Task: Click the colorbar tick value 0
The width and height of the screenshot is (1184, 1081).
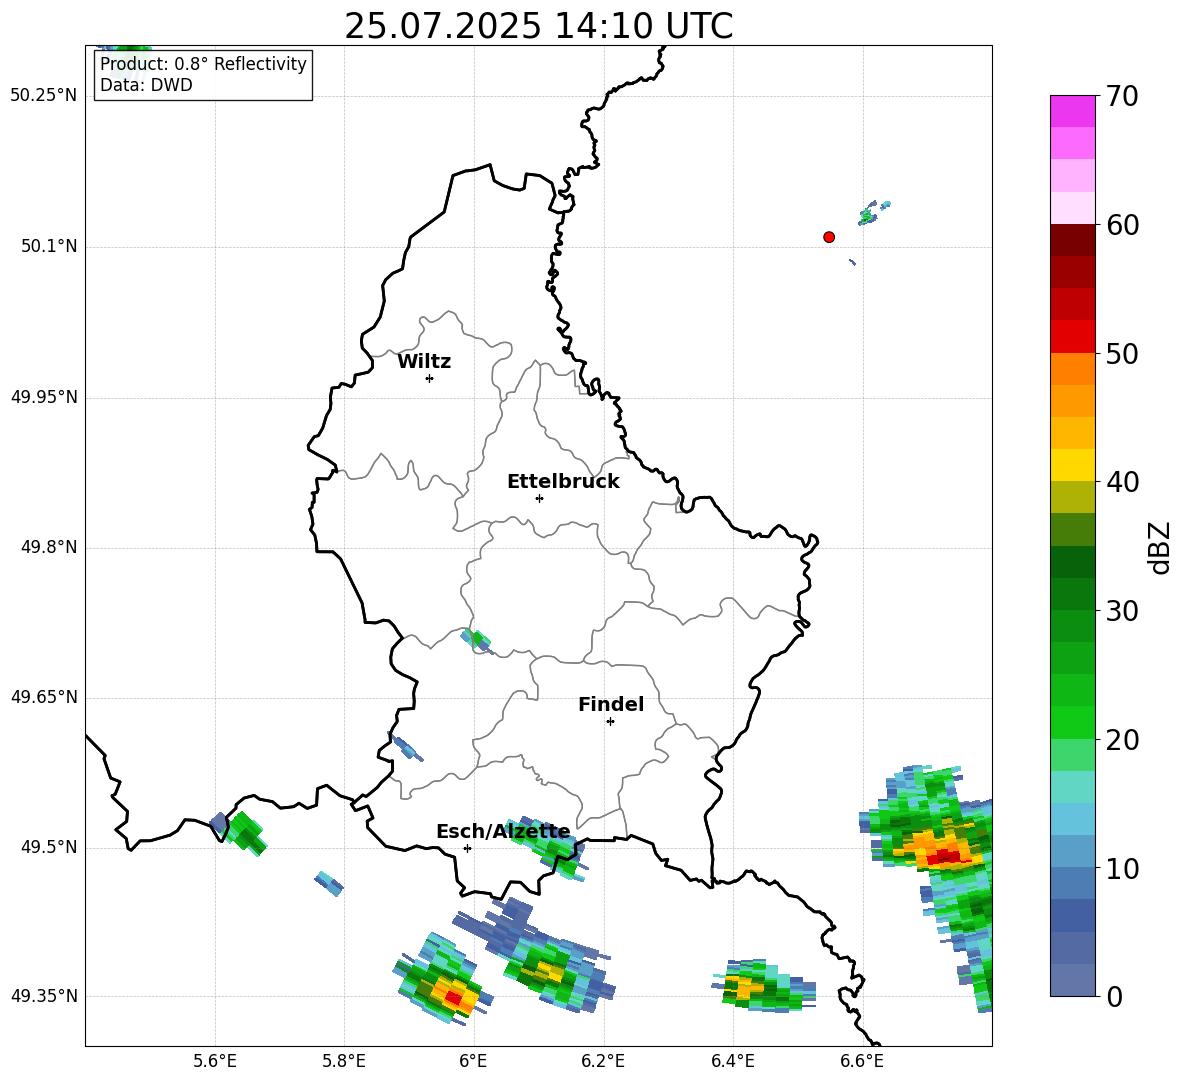Action: click(x=1114, y=996)
